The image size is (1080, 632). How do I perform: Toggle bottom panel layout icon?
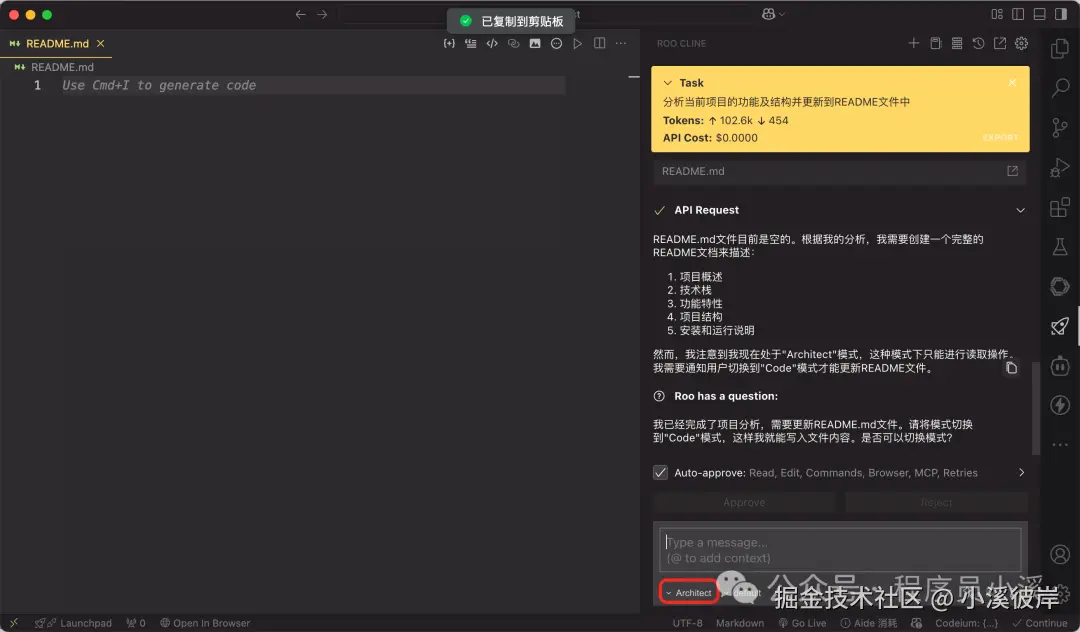[1039, 14]
